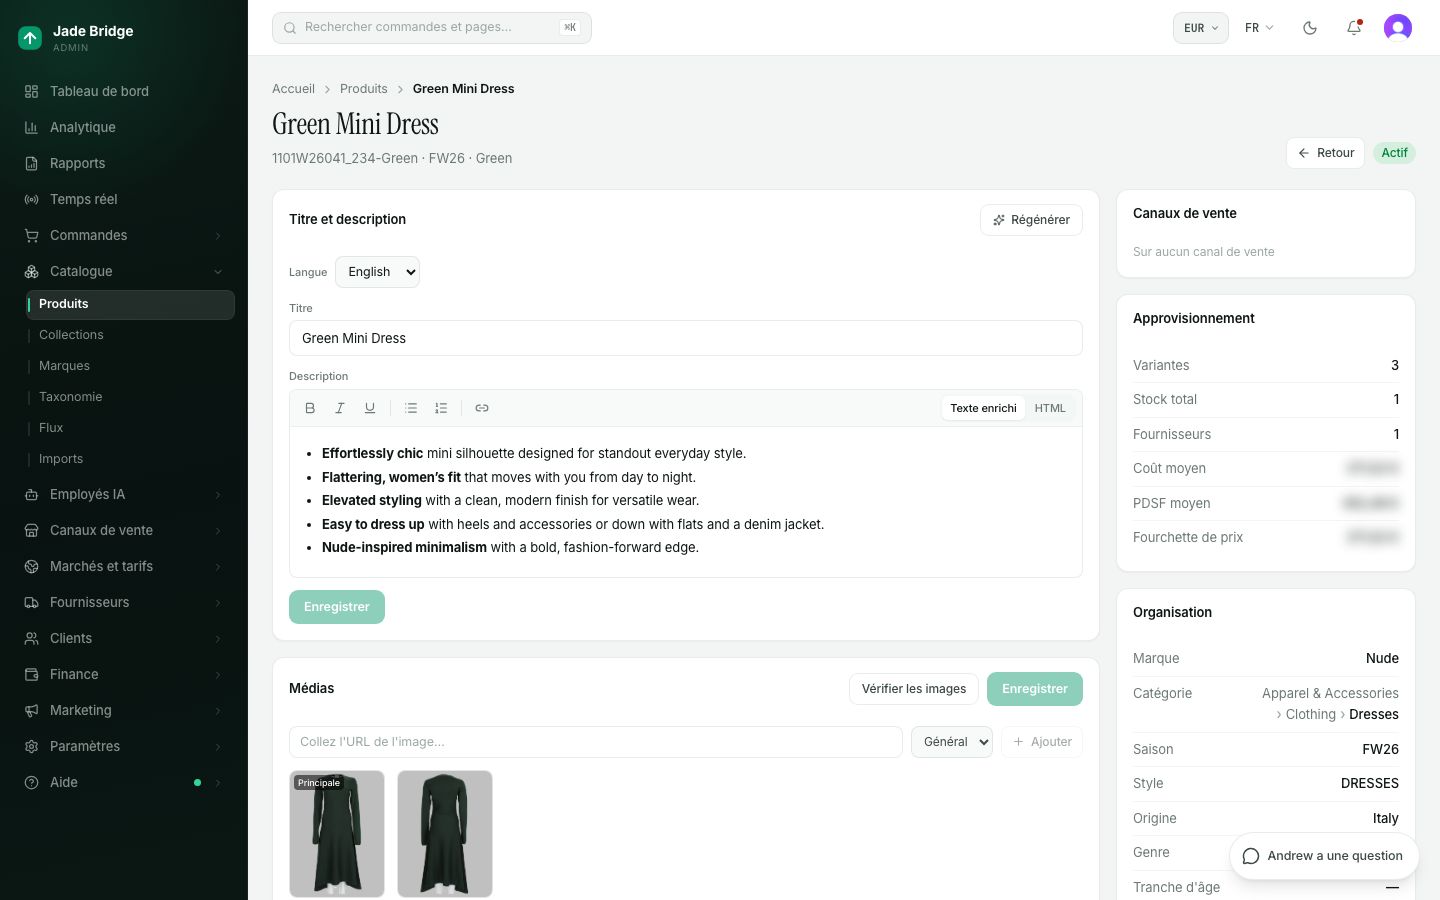1440x900 pixels.
Task: Open EUR currency selector
Action: tap(1200, 28)
